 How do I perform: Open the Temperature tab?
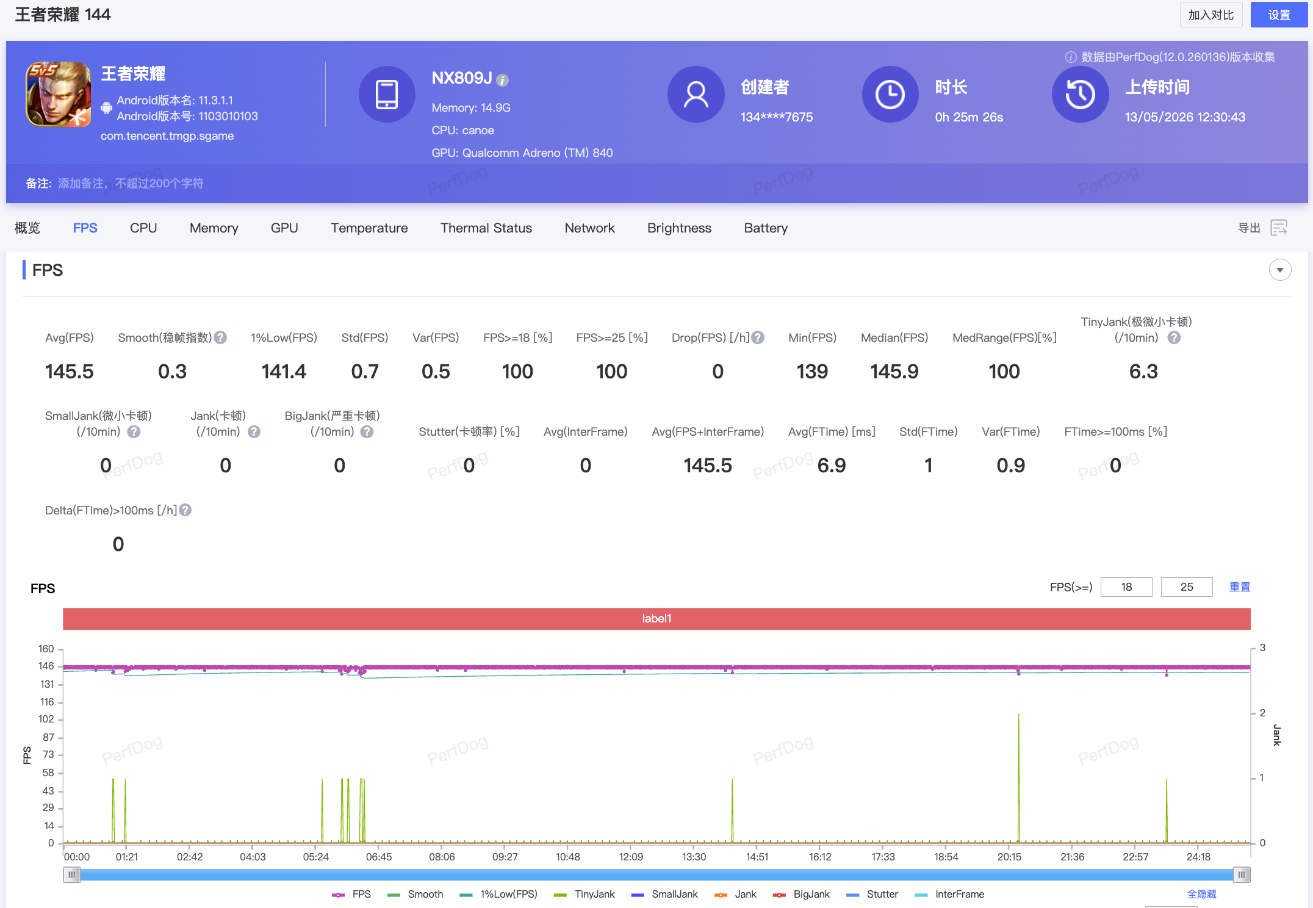[x=369, y=228]
